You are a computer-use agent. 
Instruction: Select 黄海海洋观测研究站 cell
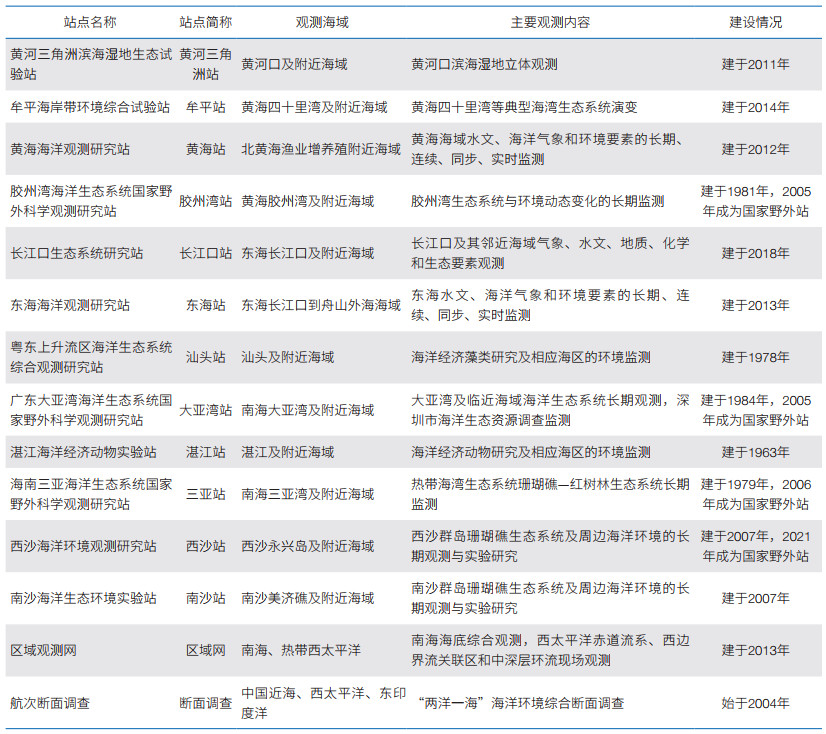[70, 149]
